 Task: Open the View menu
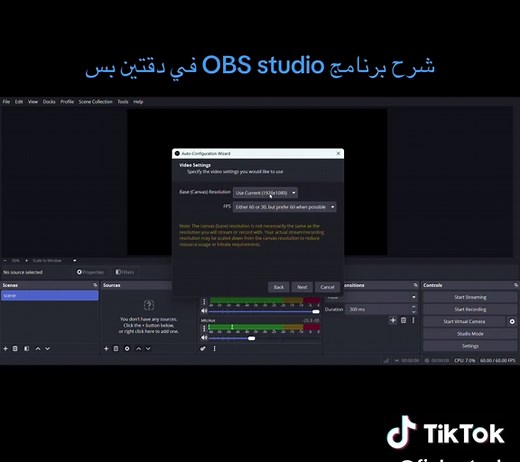point(33,102)
